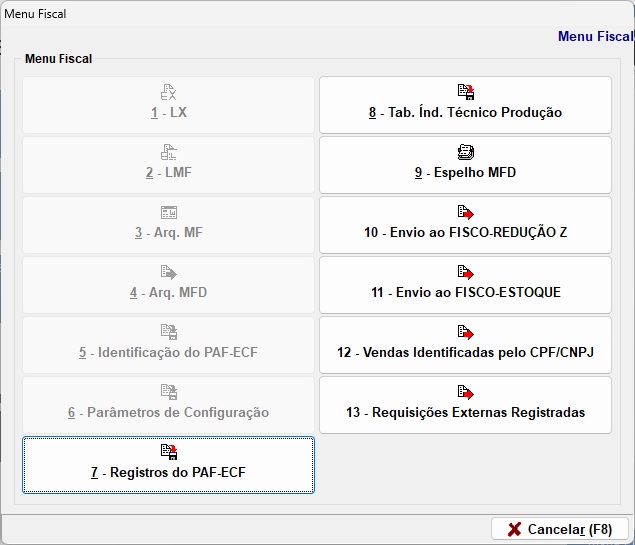This screenshot has width=635, height=545.
Task: Open 13 - Requisições Externas Registradas
Action: tap(465, 404)
